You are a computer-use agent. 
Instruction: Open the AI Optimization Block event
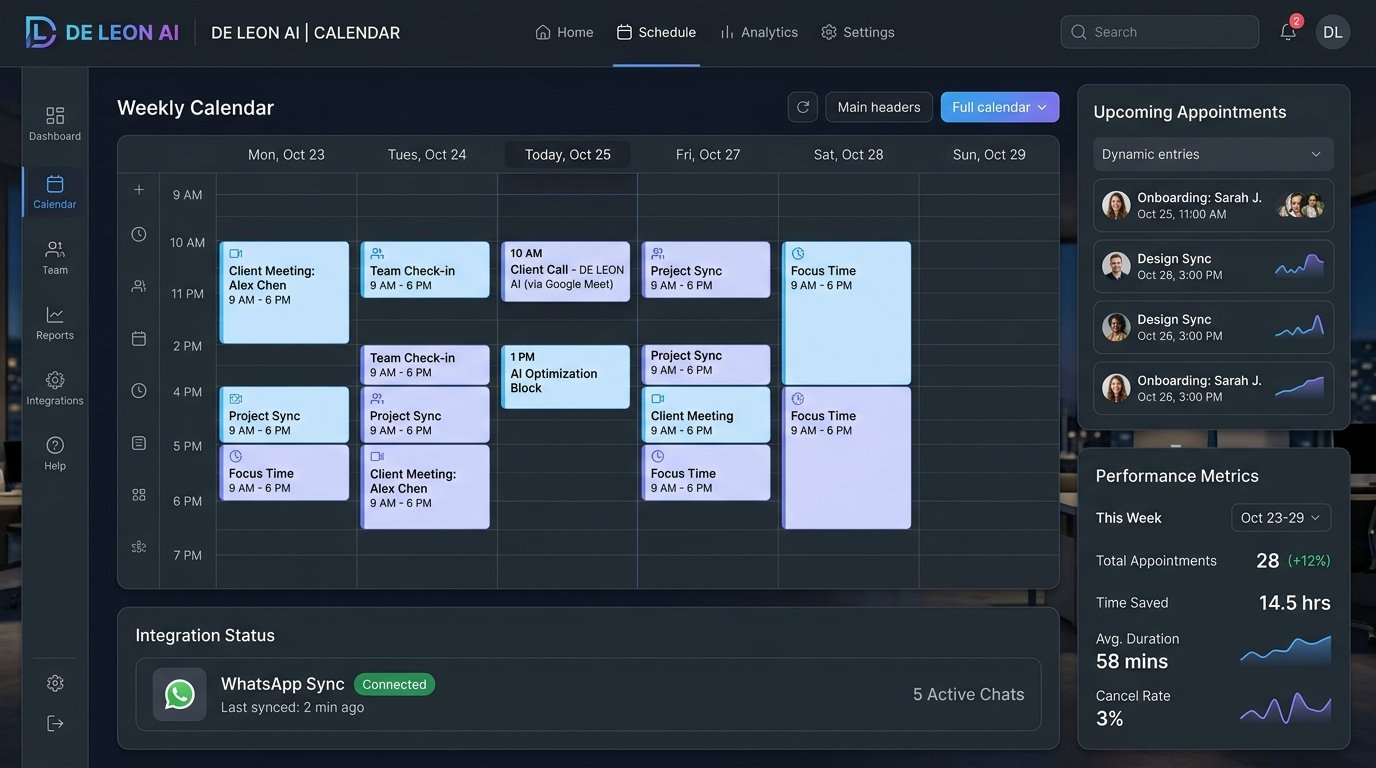[x=566, y=376]
